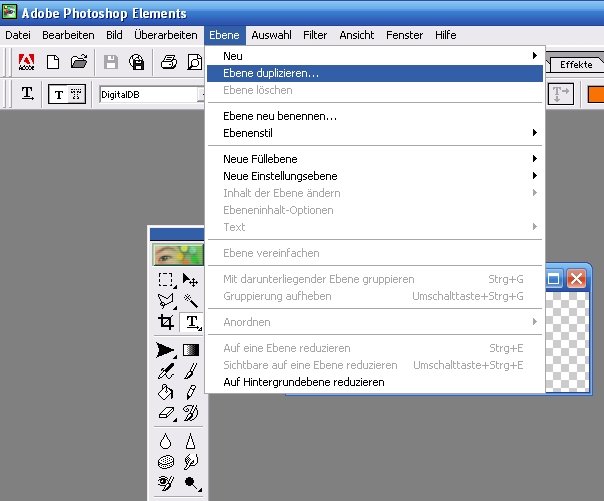Choose Auf eine Ebene reduzieren

tap(375, 348)
